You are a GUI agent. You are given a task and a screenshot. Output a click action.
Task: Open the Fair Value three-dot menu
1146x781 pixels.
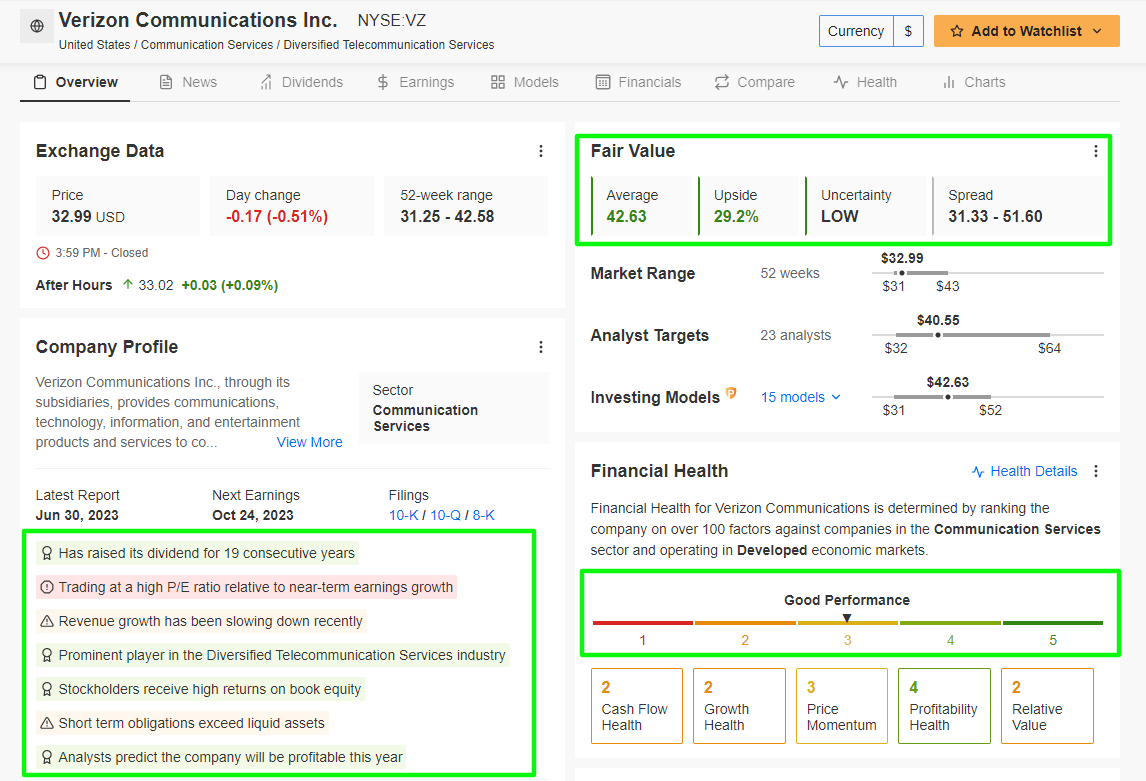point(1096,151)
